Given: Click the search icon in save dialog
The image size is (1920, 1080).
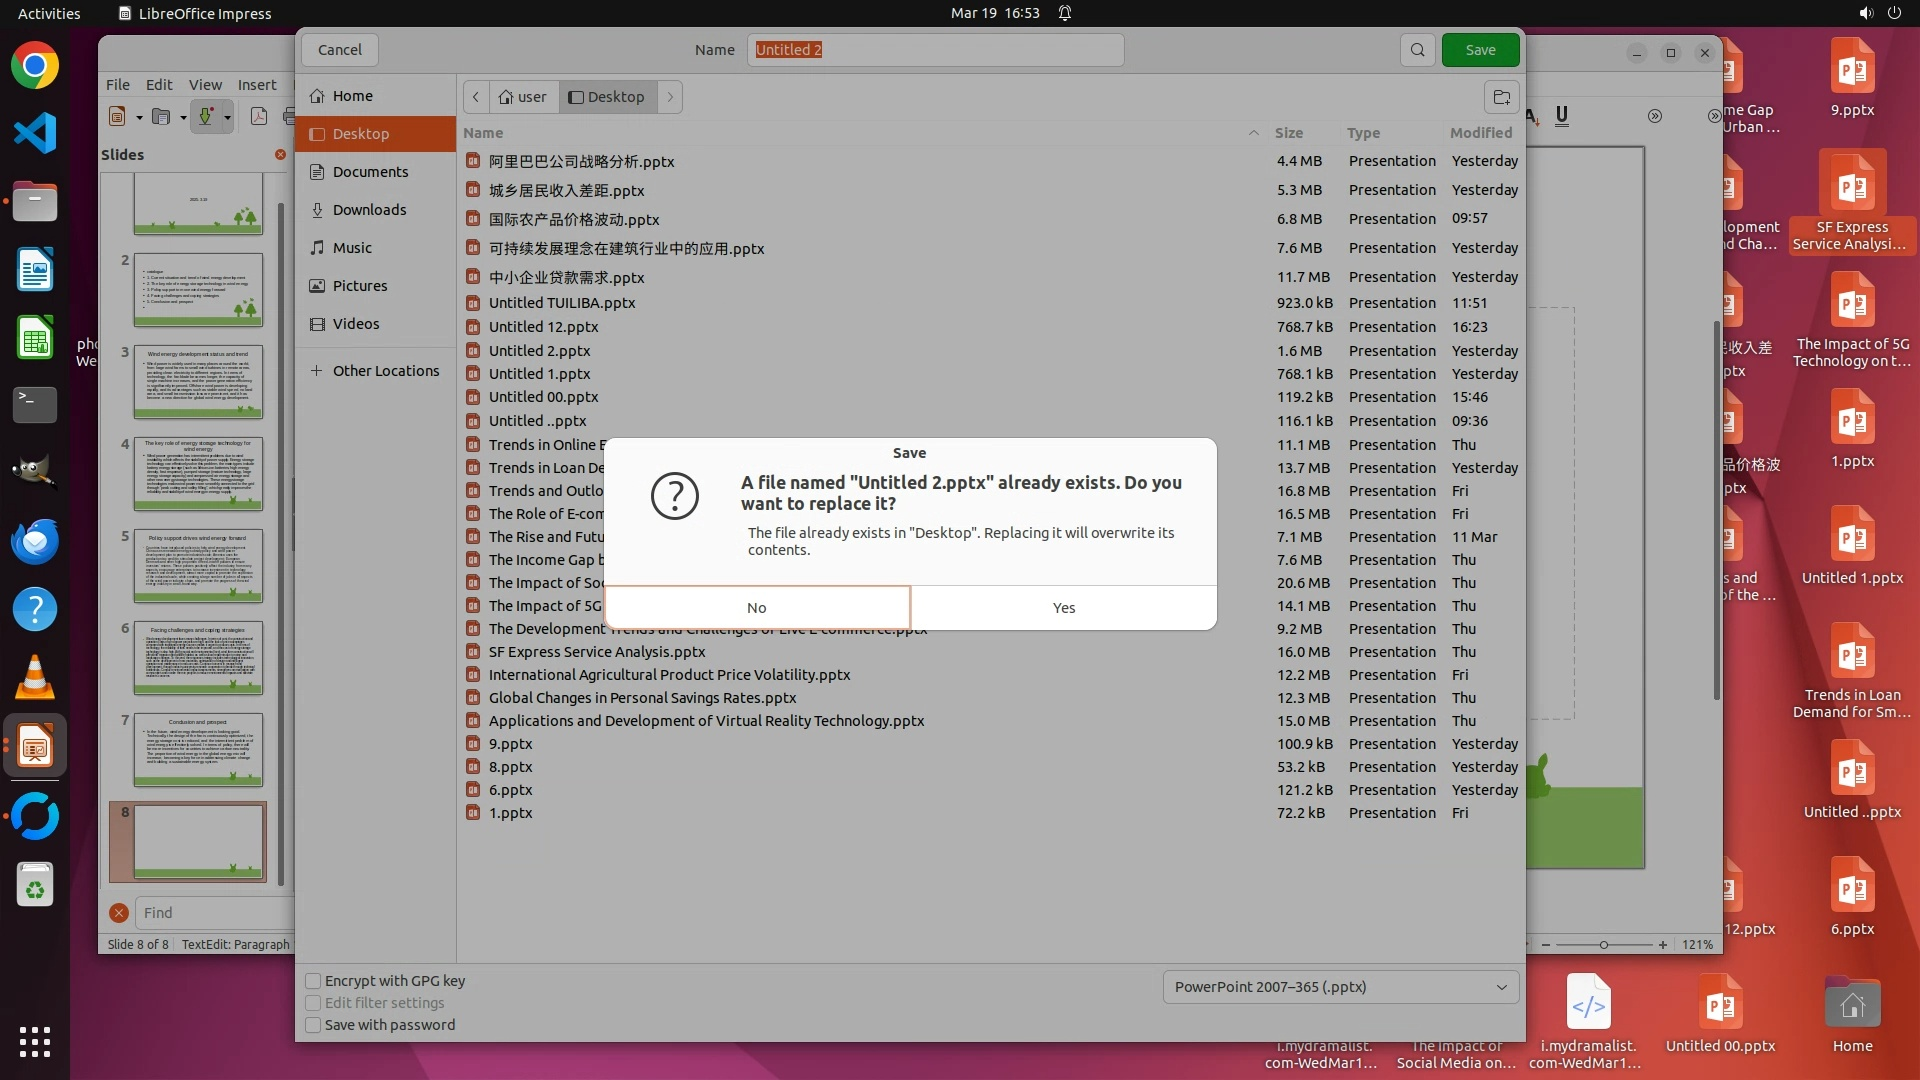Looking at the screenshot, I should click(x=1417, y=50).
